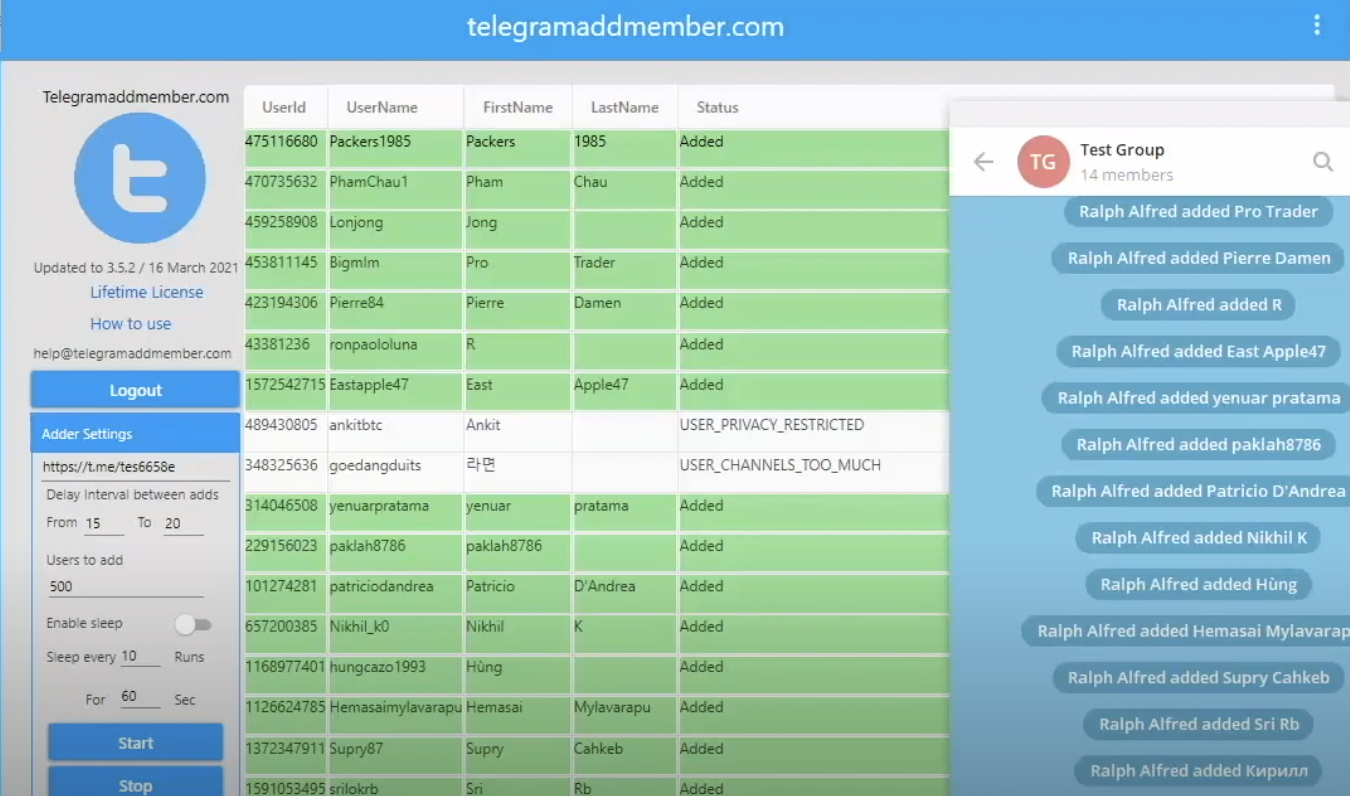The height and width of the screenshot is (796, 1350).
Task: Click the 14 members subtitle
Action: 1126,175
